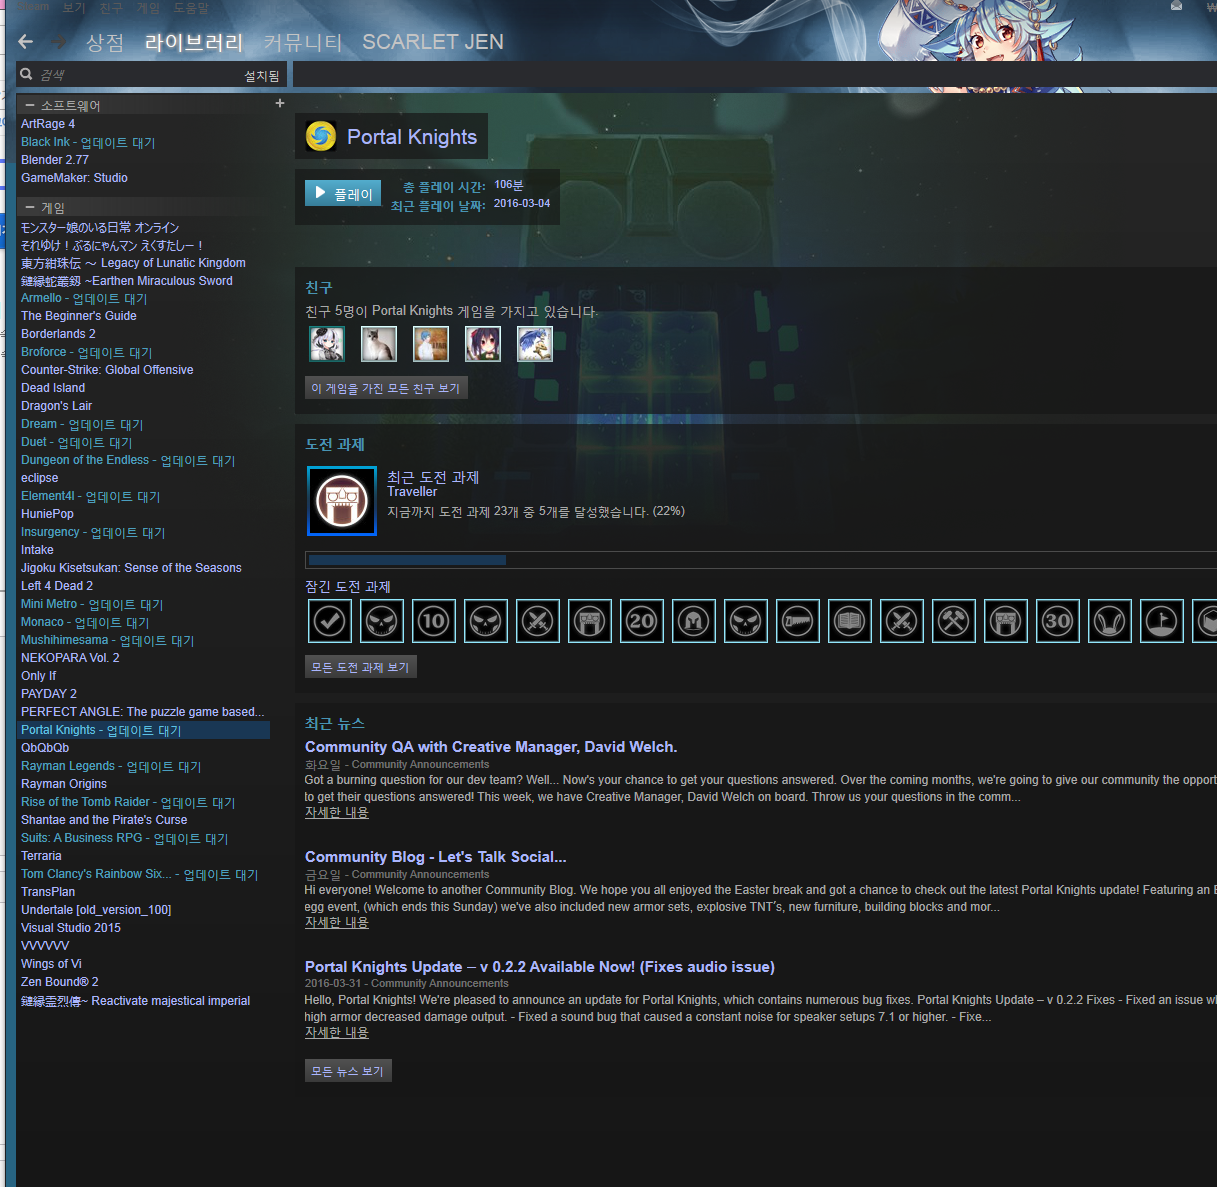Open the Community QA with David Welch article
Image resolution: width=1217 pixels, height=1187 pixels.
(x=491, y=747)
